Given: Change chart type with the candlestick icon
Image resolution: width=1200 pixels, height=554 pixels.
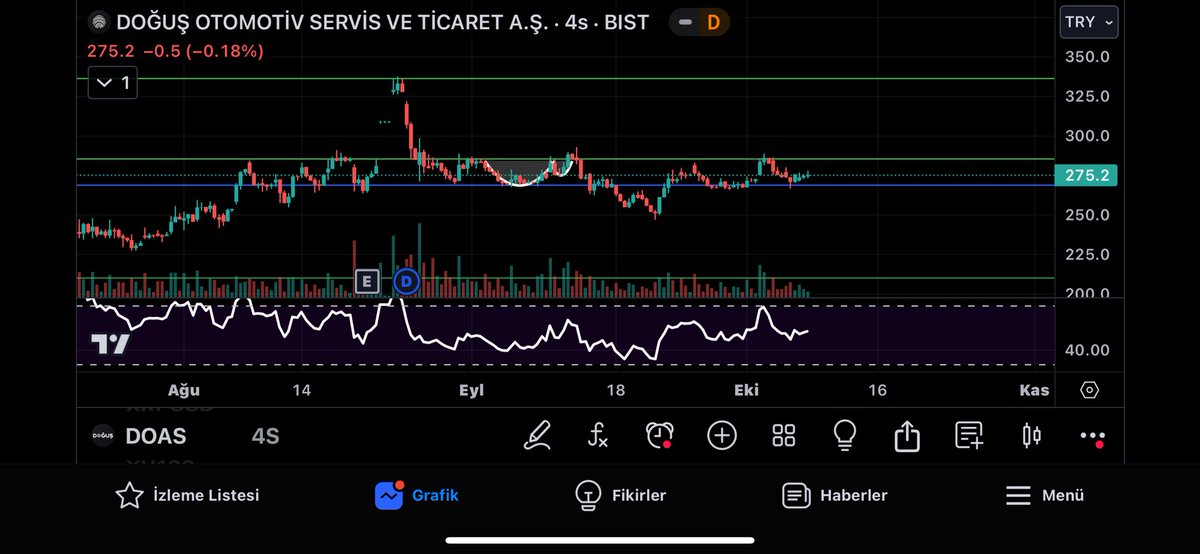Looking at the screenshot, I should [1032, 435].
